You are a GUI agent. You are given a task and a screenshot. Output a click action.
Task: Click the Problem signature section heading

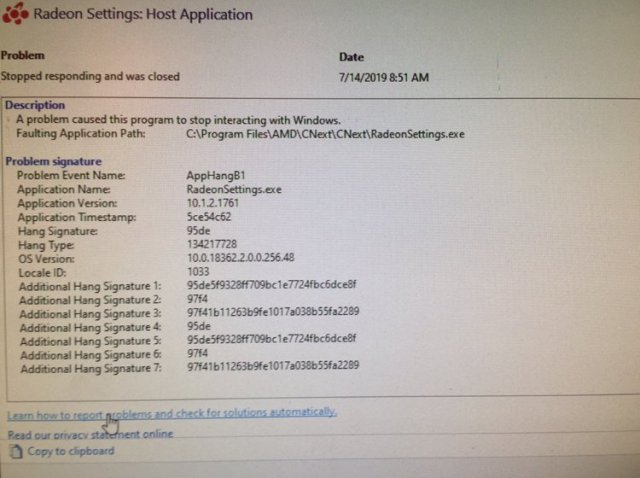[x=53, y=161]
